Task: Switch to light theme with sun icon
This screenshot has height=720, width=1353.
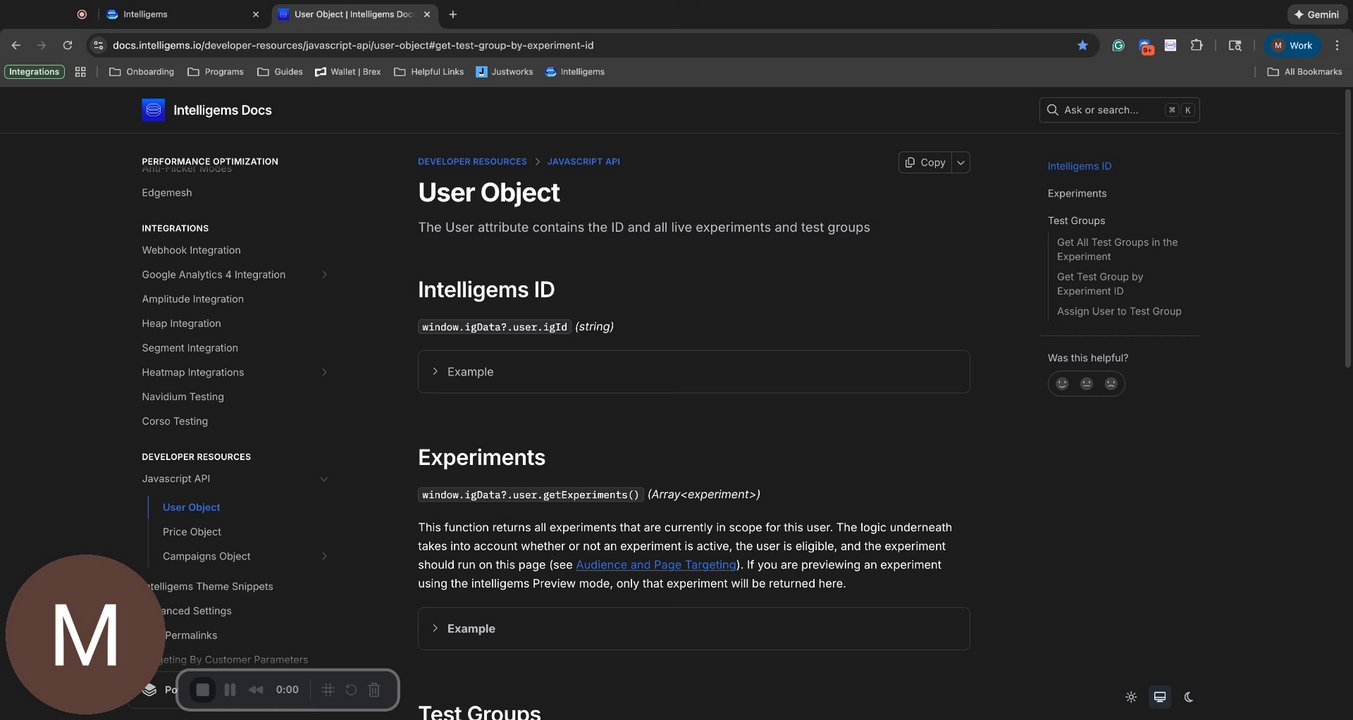Action: [x=1131, y=697]
